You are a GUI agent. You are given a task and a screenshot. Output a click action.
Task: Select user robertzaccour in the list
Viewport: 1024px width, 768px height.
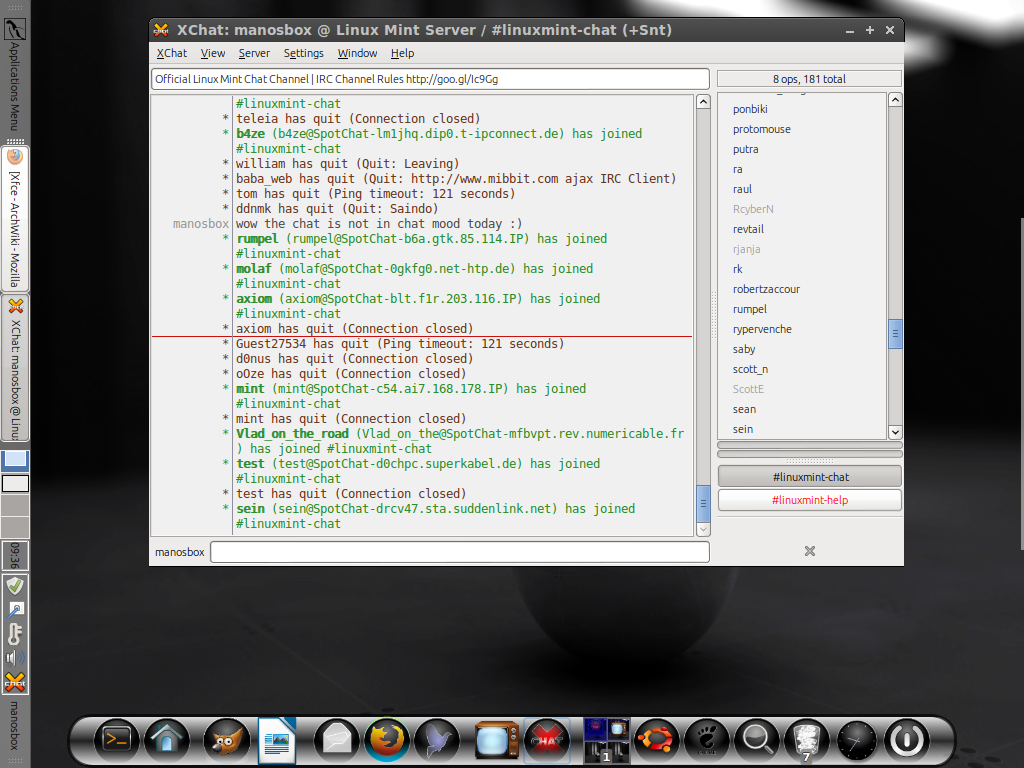point(802,289)
